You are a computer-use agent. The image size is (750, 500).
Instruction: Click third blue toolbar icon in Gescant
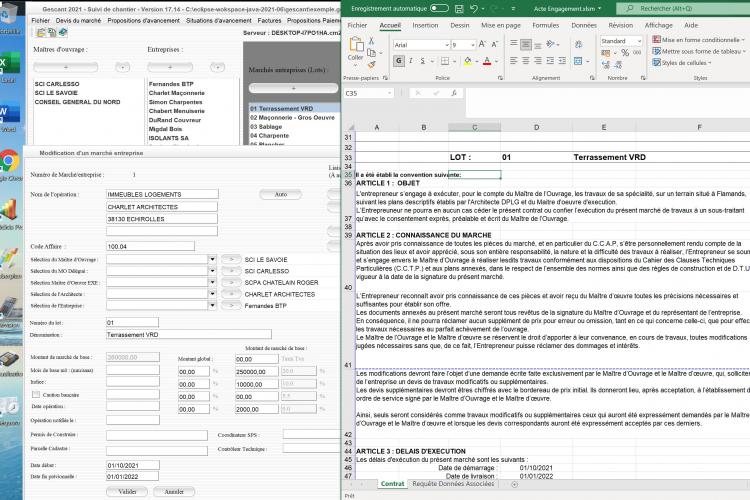[63, 33]
